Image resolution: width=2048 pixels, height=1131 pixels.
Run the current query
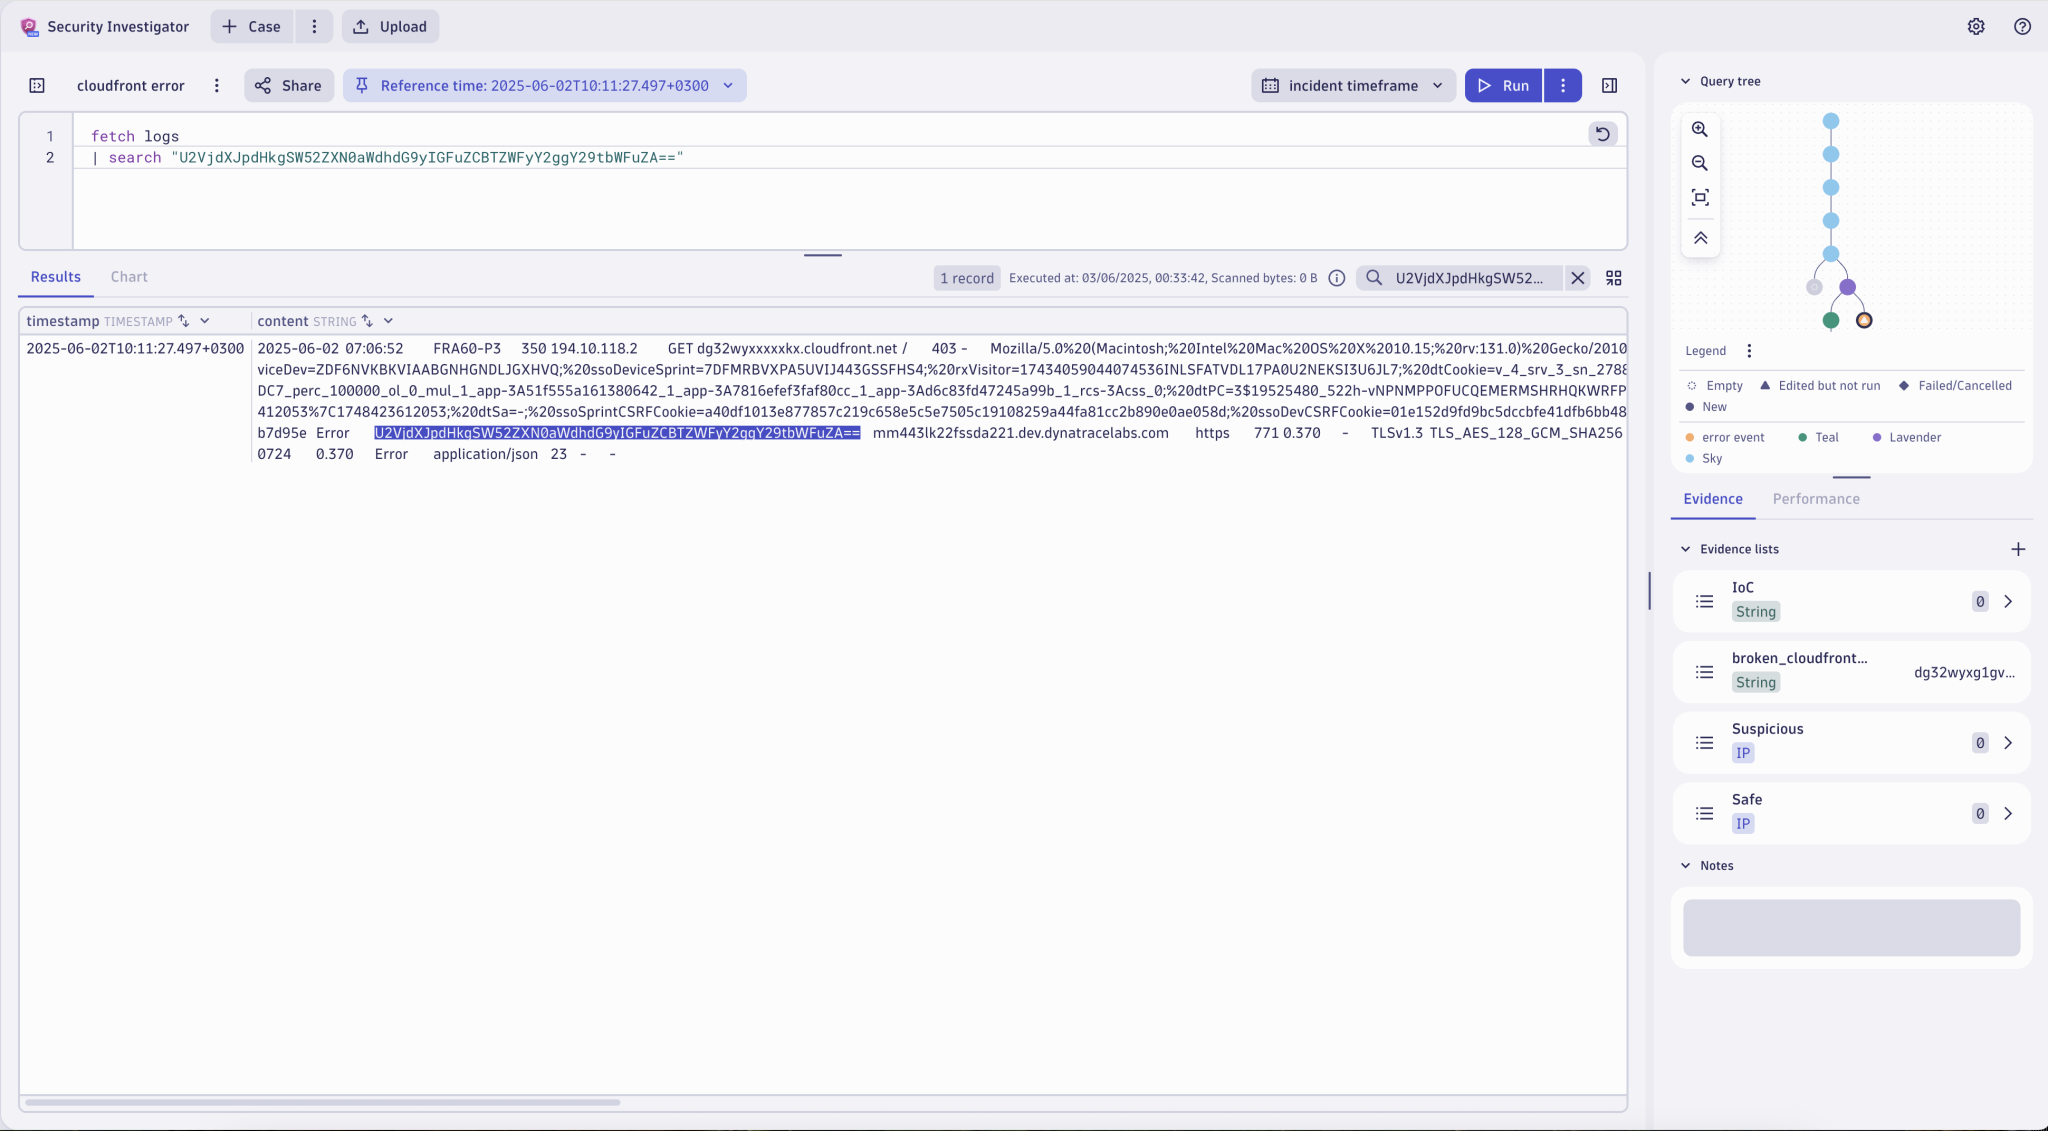1504,85
